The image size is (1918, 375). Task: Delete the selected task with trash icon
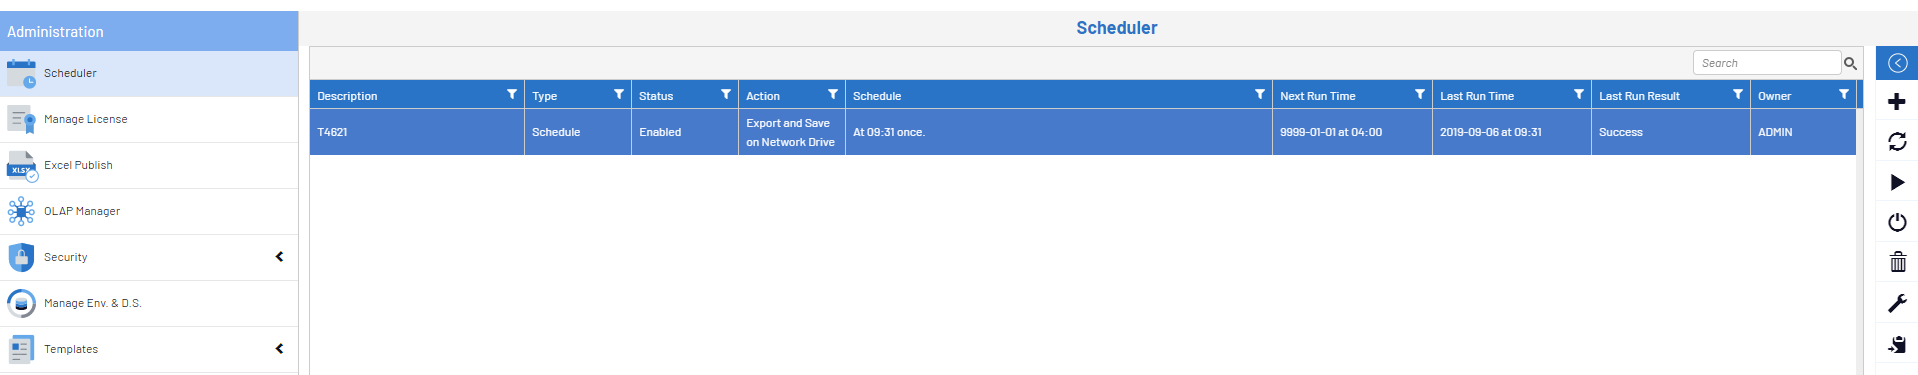click(1897, 262)
